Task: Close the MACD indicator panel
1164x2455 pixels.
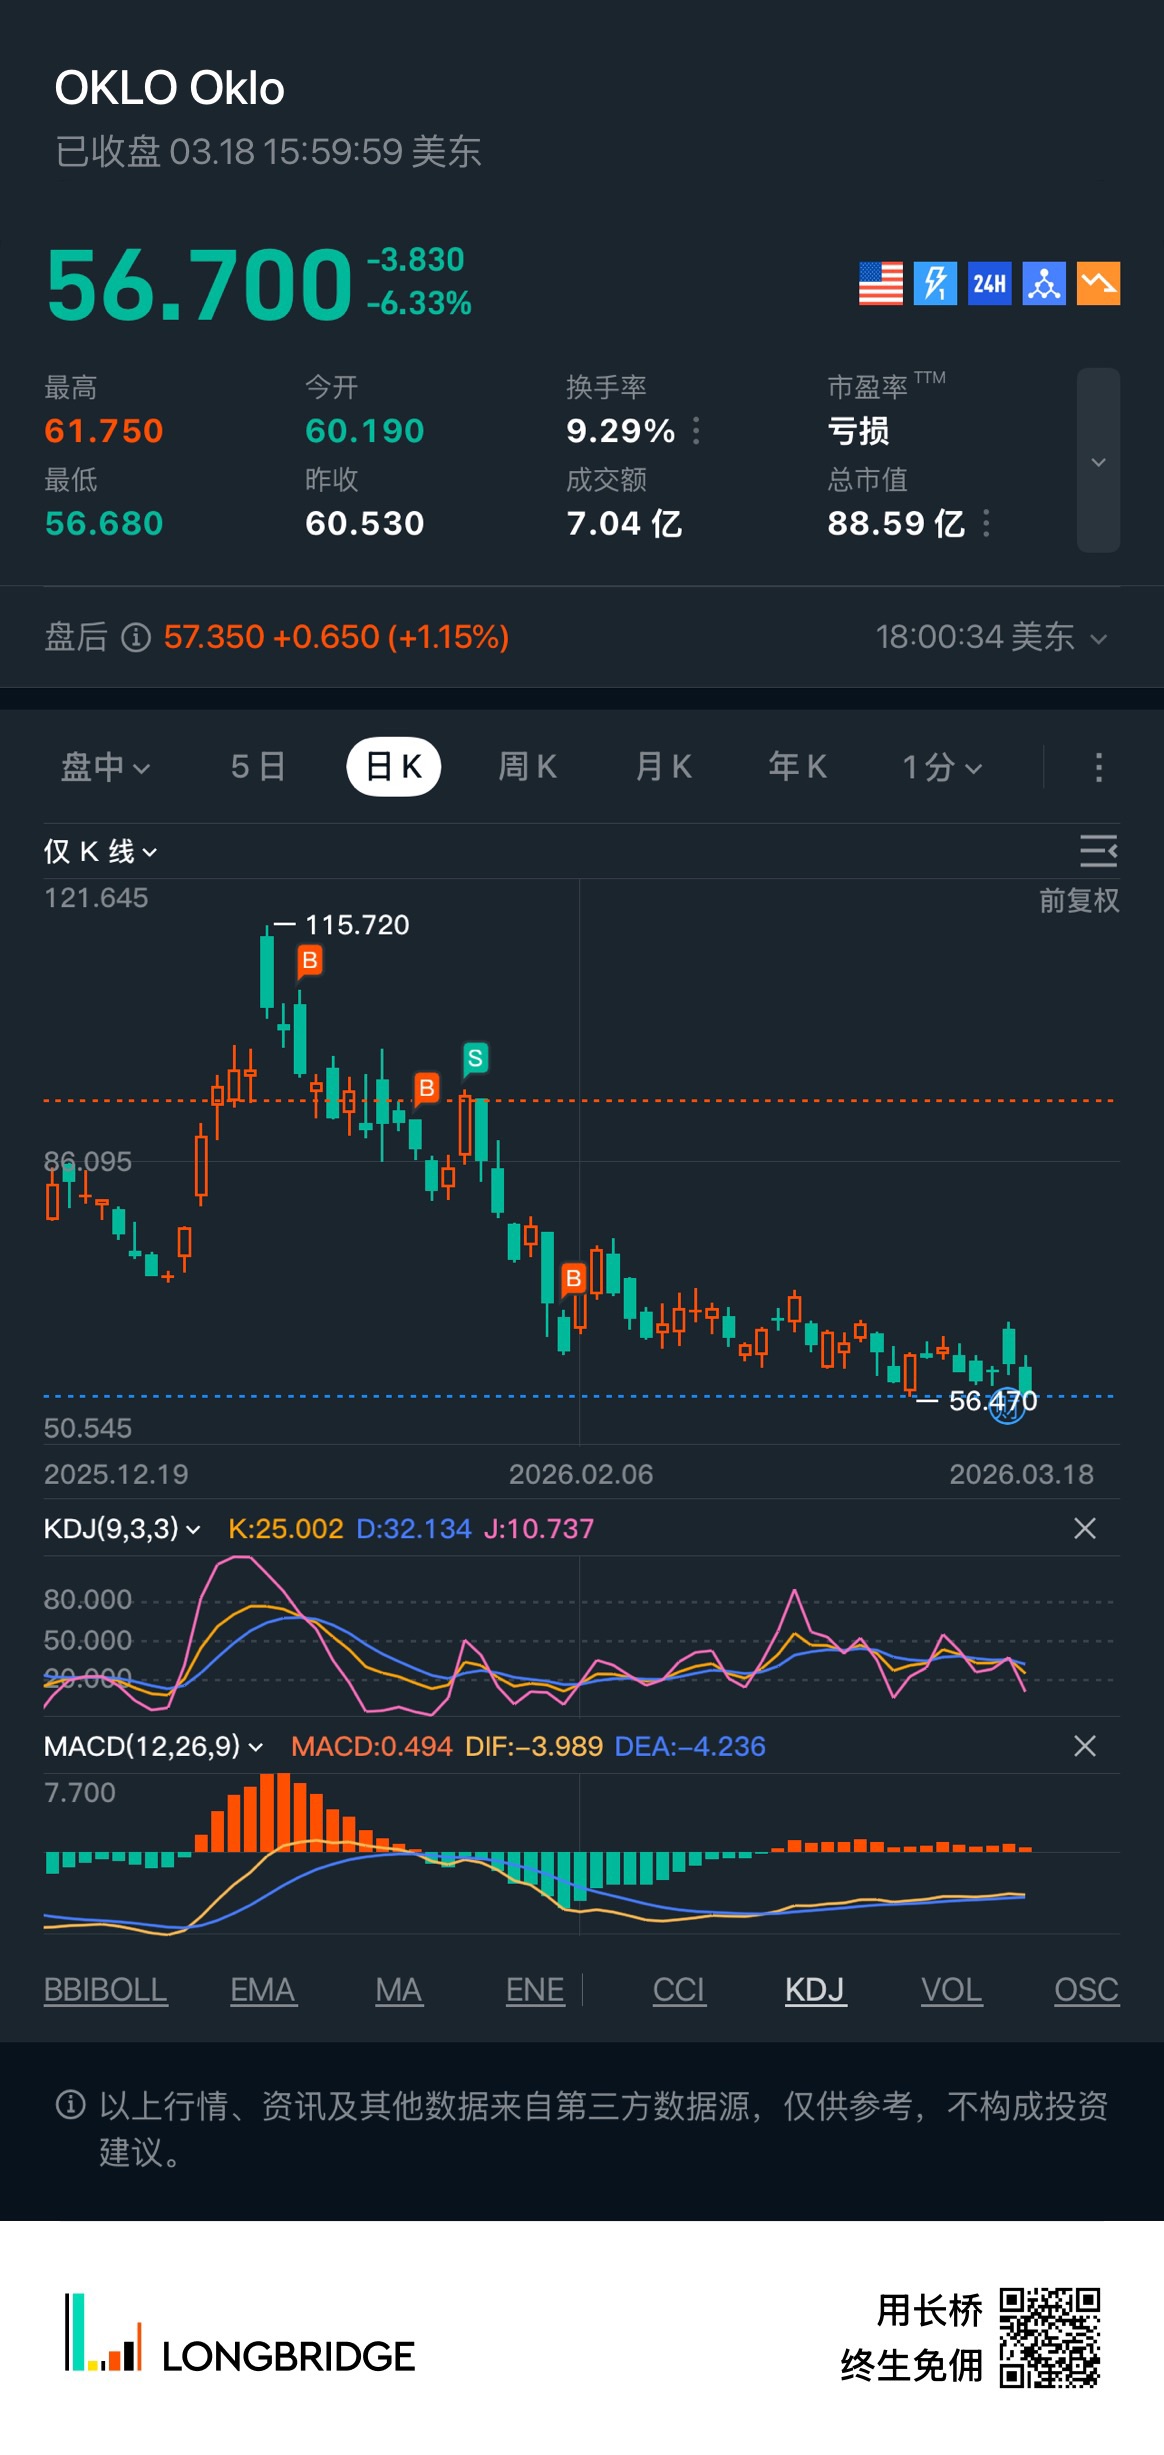Action: (x=1084, y=1746)
